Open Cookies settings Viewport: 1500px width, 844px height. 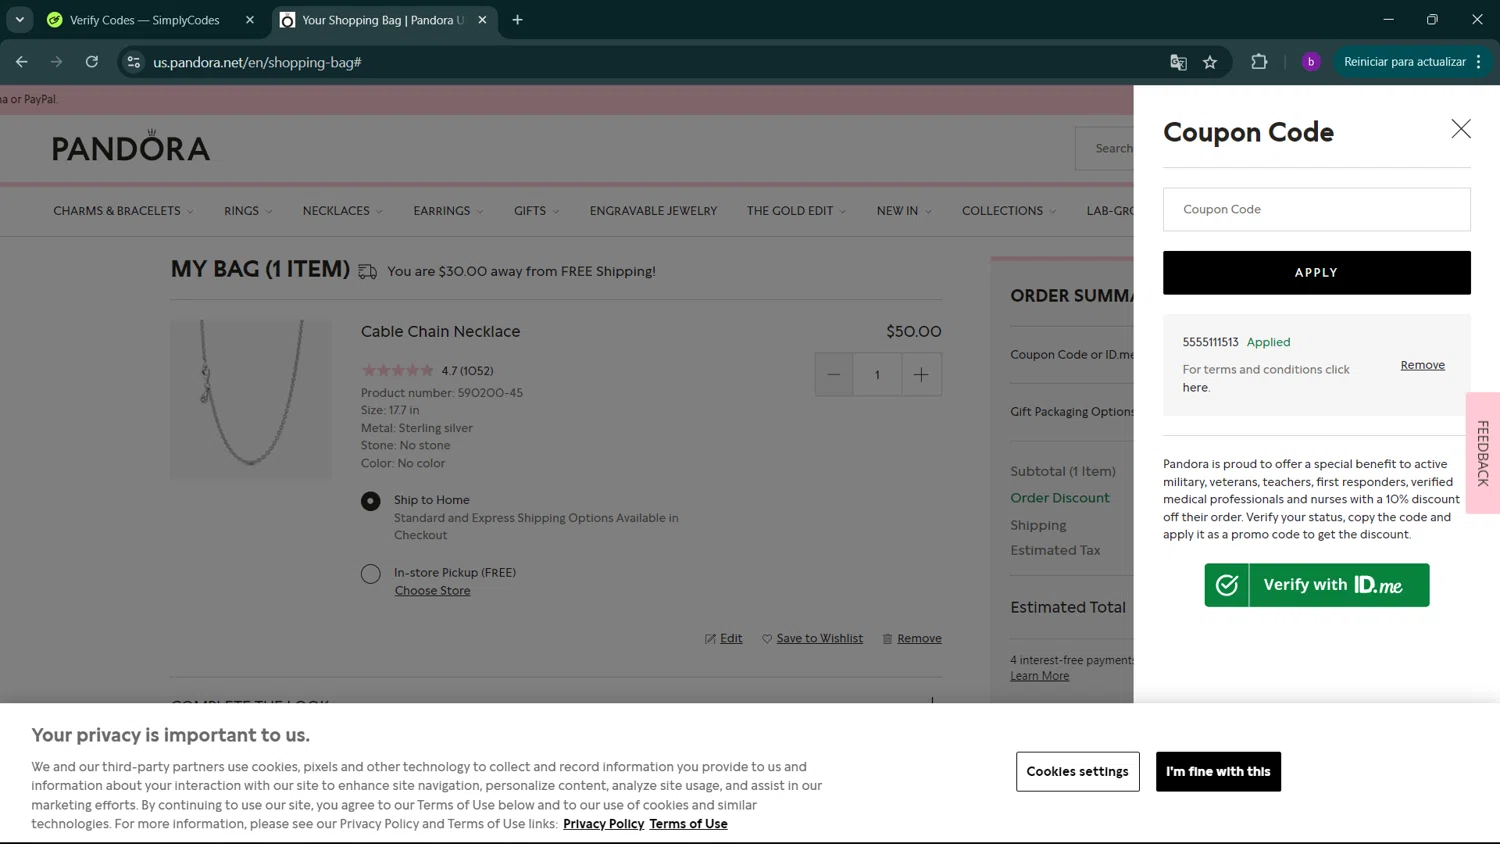[x=1077, y=772]
